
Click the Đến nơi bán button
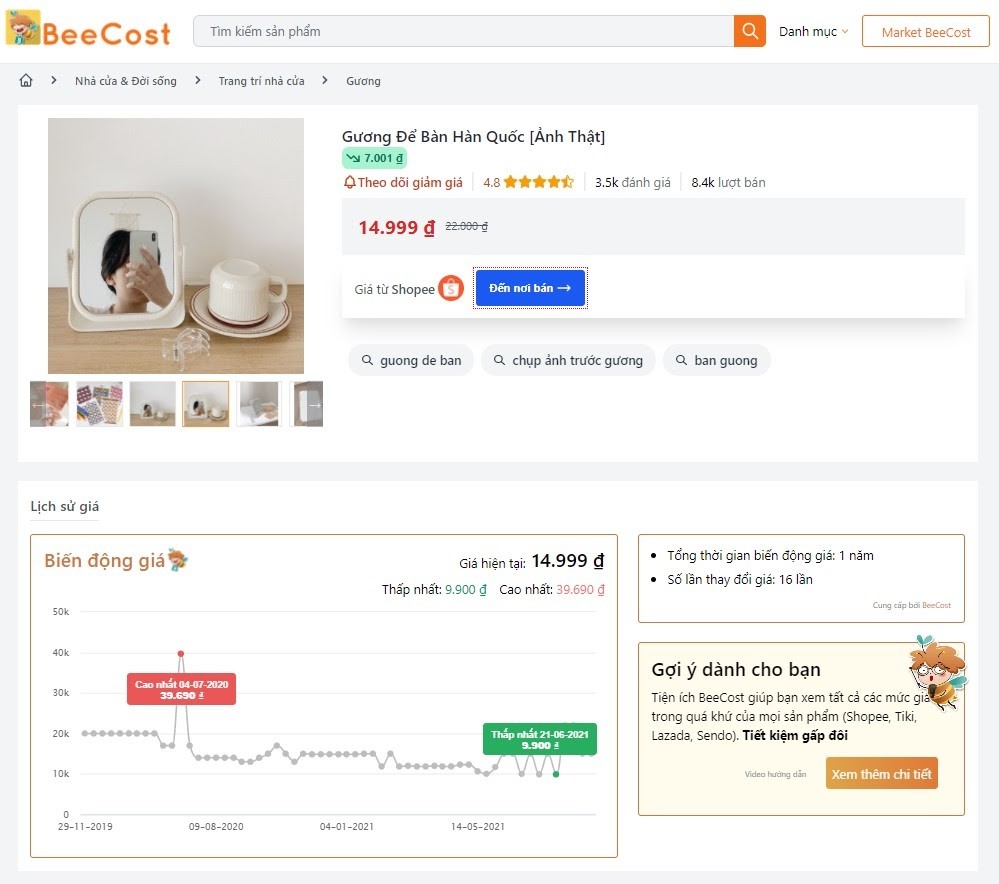[530, 288]
